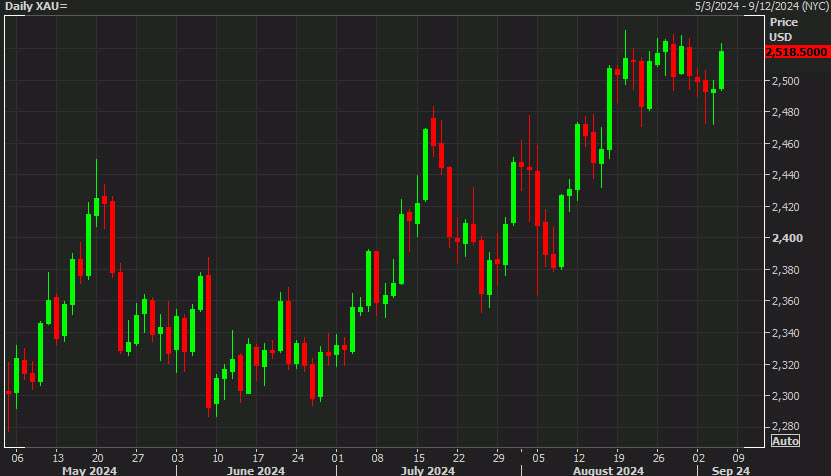Click the 29 date tick in July
The image size is (831, 476).
tap(499, 458)
